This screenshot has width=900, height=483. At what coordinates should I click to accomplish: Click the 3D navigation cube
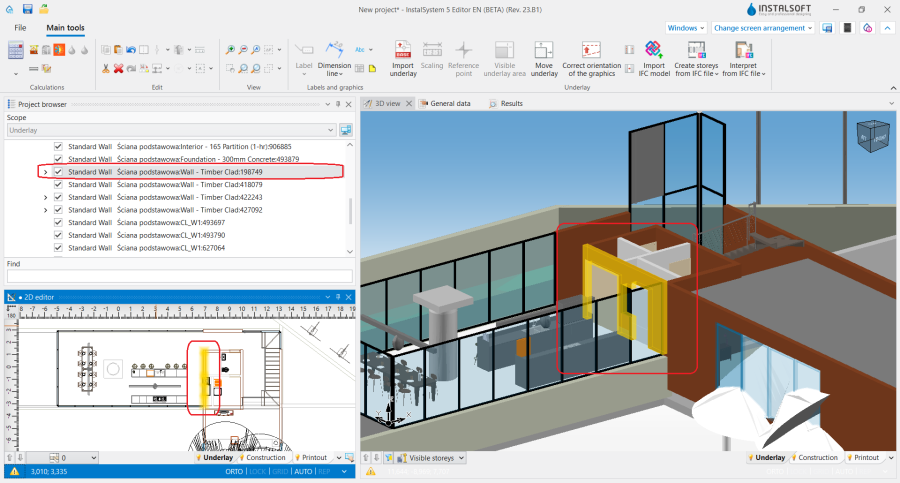pyautogui.click(x=872, y=136)
